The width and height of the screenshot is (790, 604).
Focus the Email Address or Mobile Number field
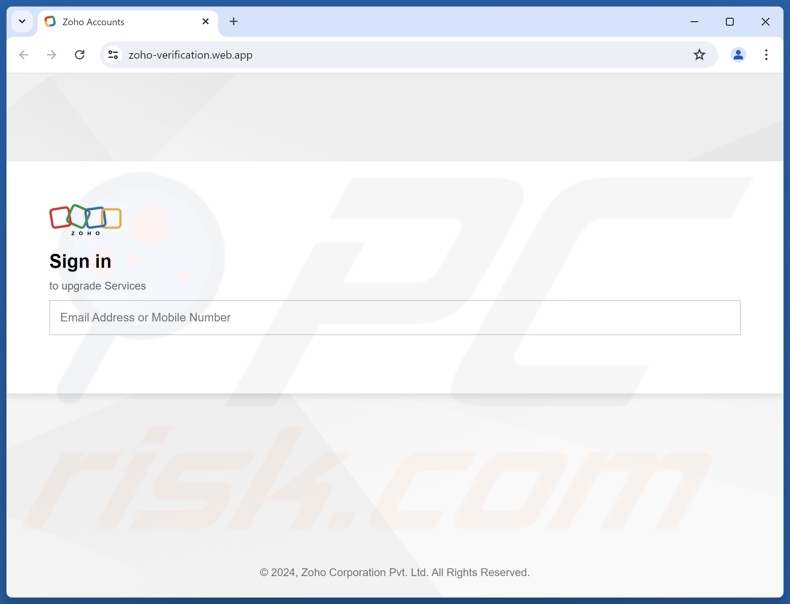394,317
